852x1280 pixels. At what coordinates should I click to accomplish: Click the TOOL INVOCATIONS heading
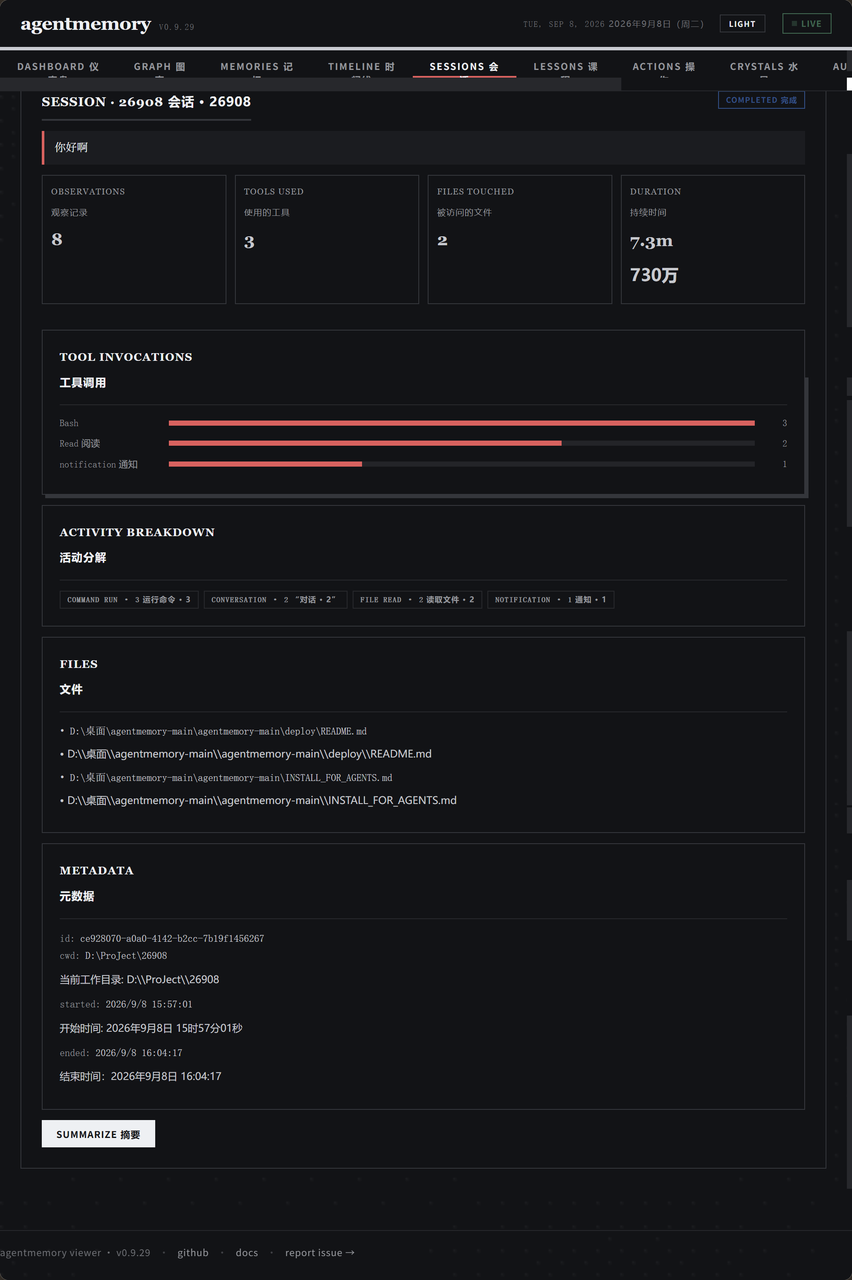coord(126,357)
